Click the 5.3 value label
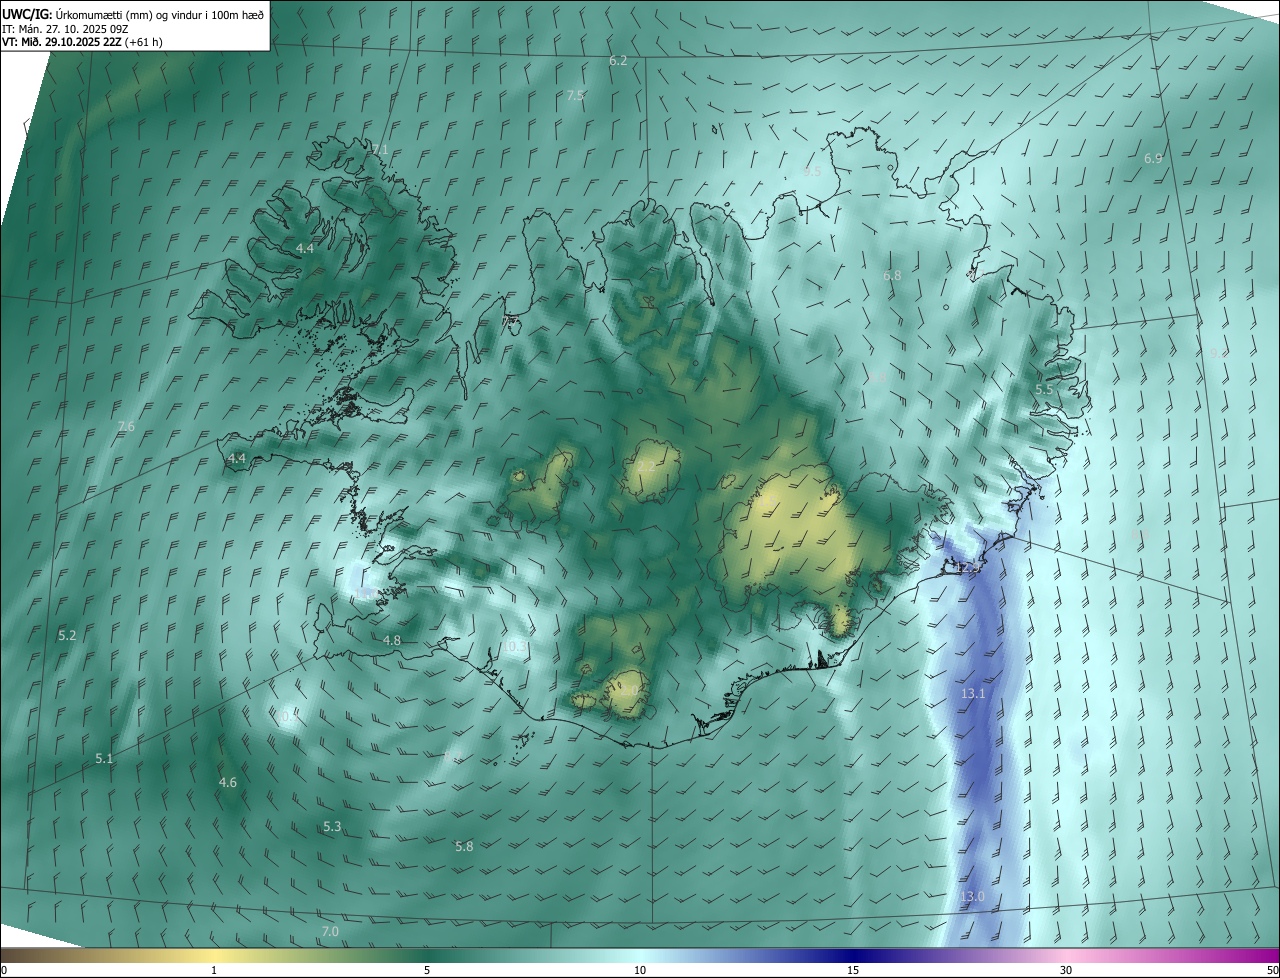This screenshot has height=978, width=1280. coord(332,827)
